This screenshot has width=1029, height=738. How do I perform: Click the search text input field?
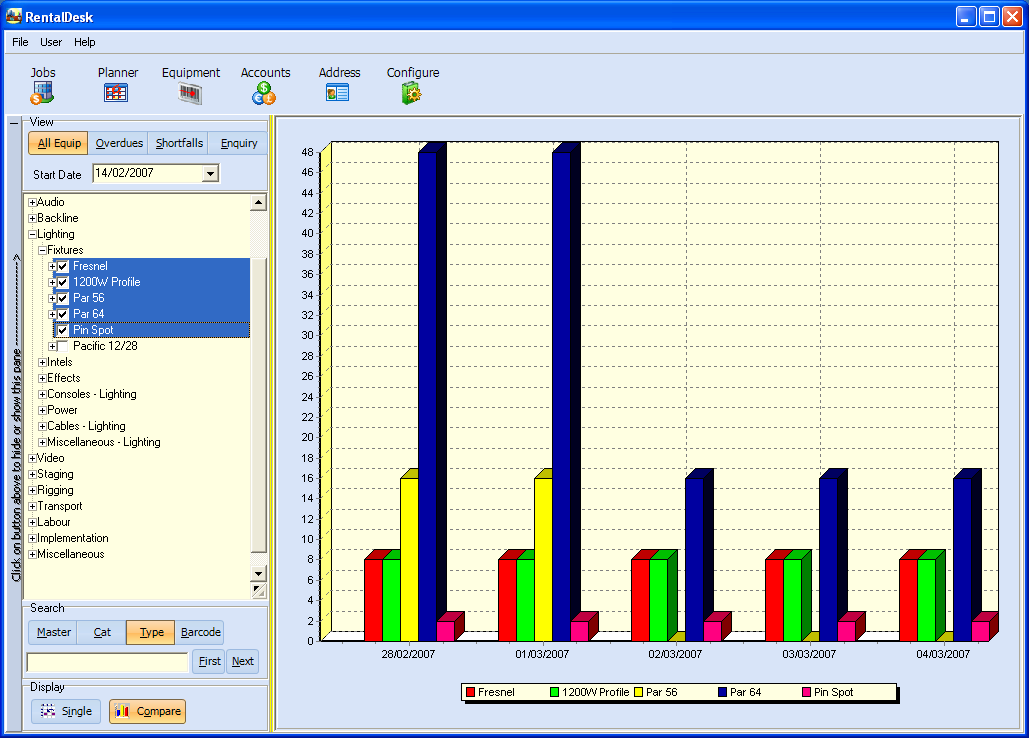(107, 662)
